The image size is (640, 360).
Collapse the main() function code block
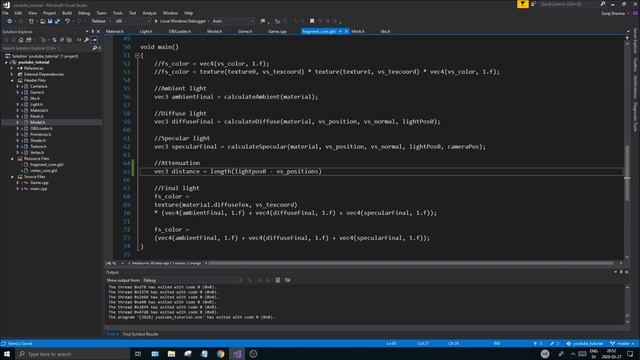(137, 55)
